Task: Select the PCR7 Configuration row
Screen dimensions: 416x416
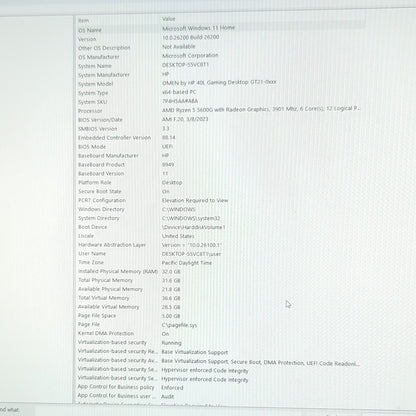Action: click(x=220, y=200)
